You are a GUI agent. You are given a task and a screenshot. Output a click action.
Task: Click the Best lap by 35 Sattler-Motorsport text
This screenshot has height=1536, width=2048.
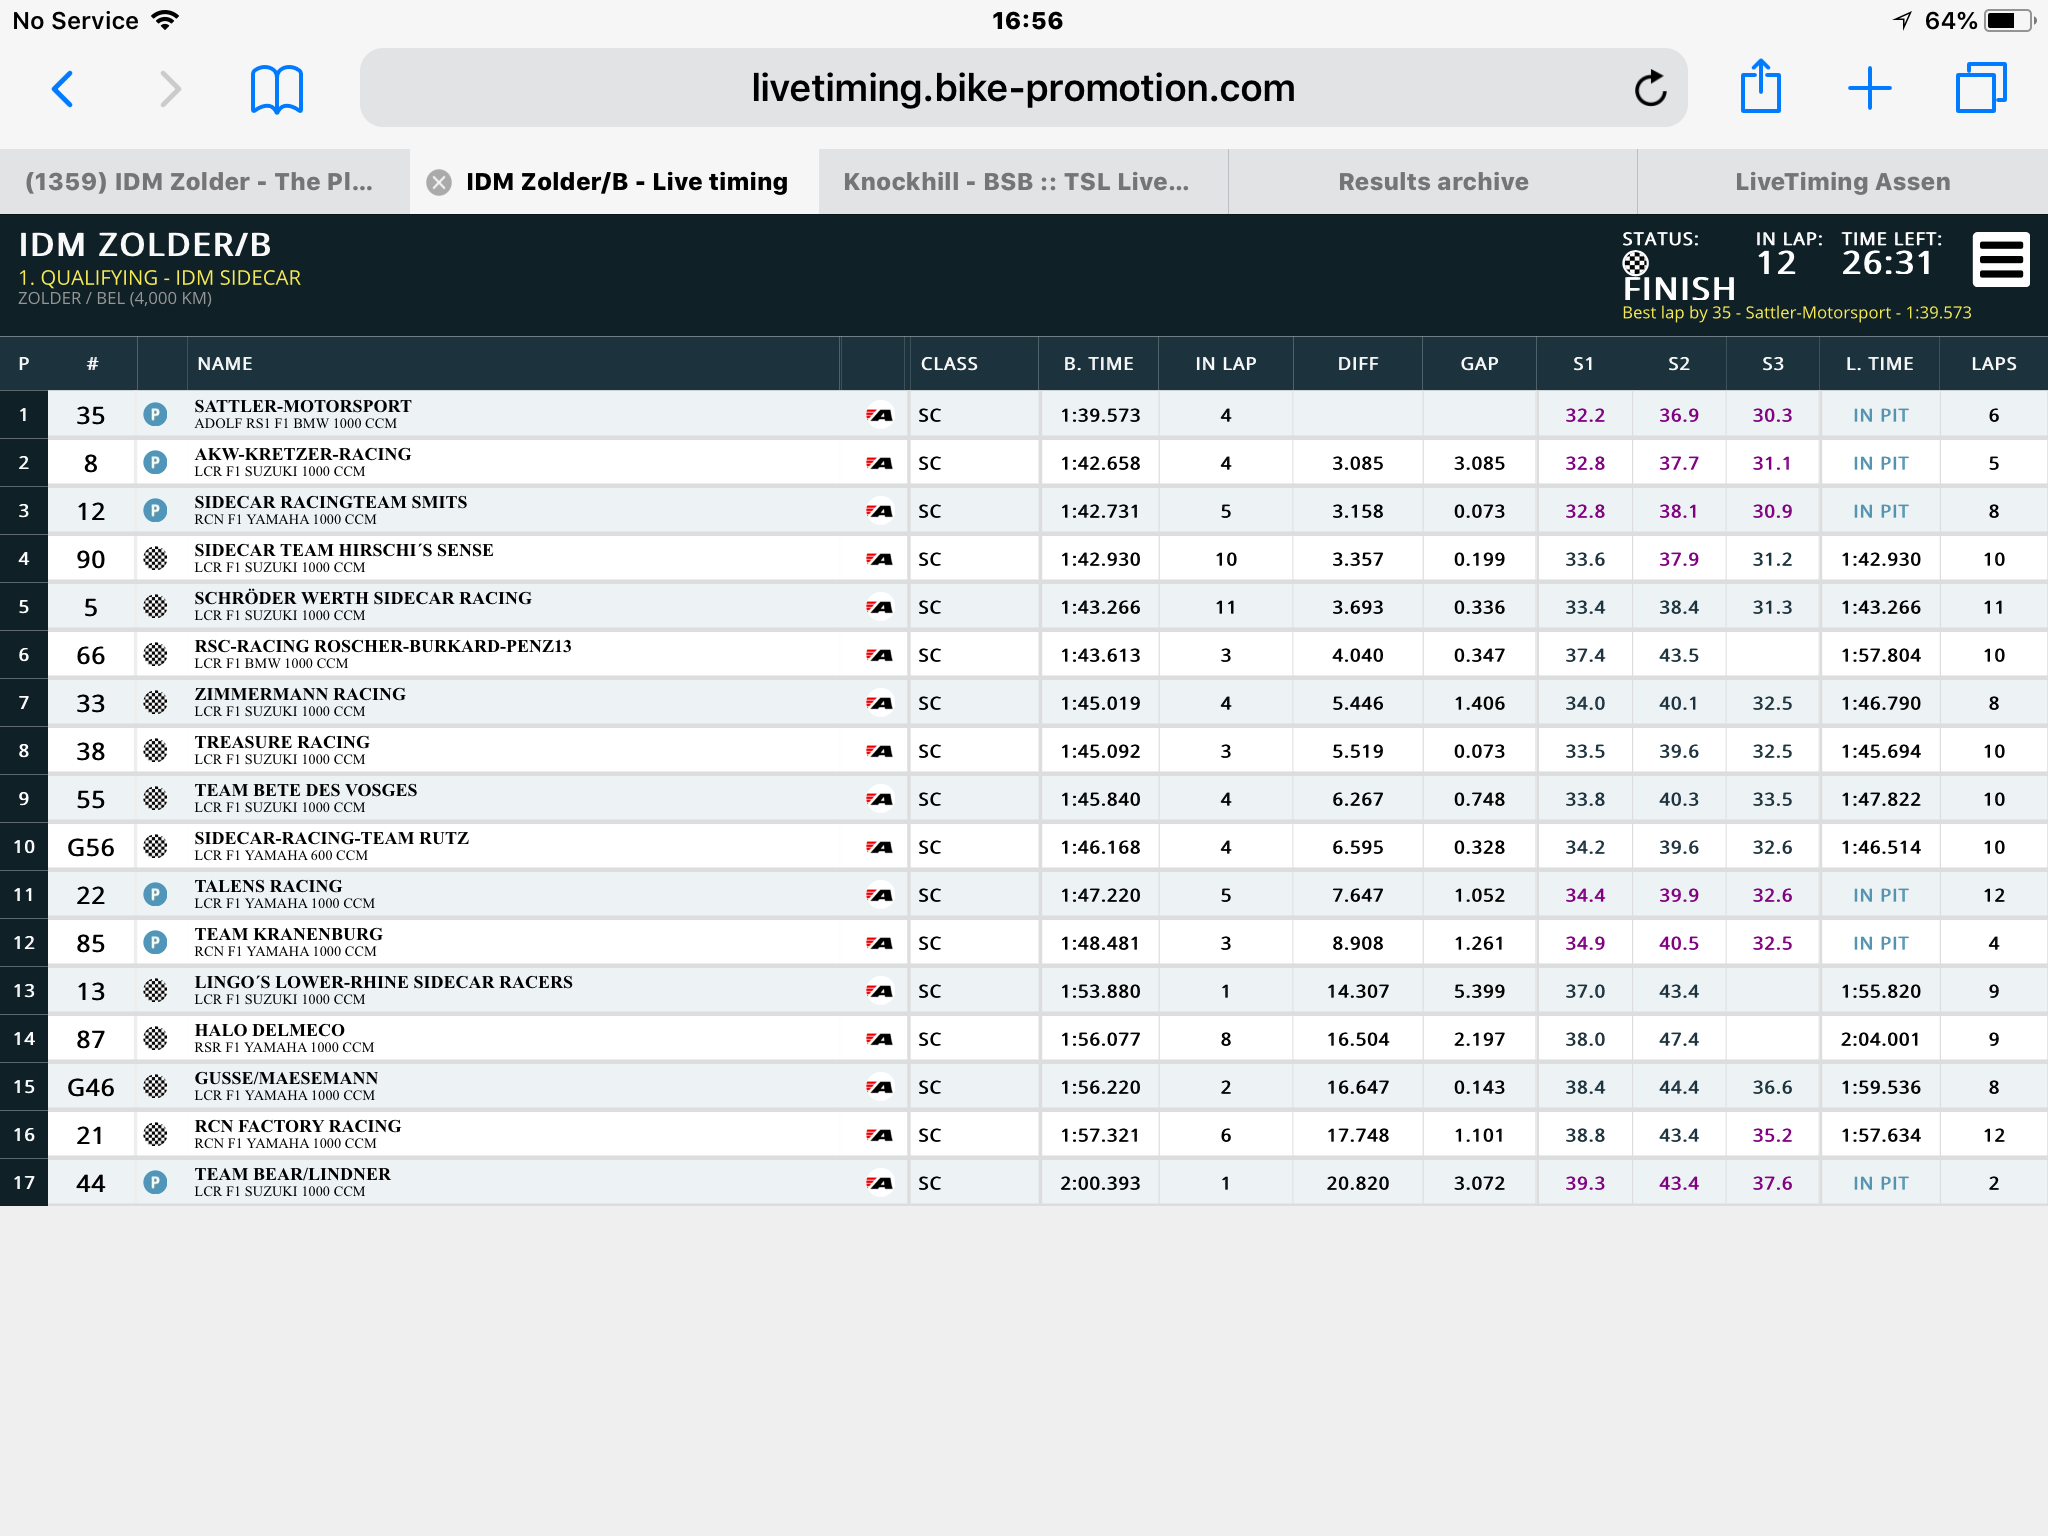[1796, 313]
